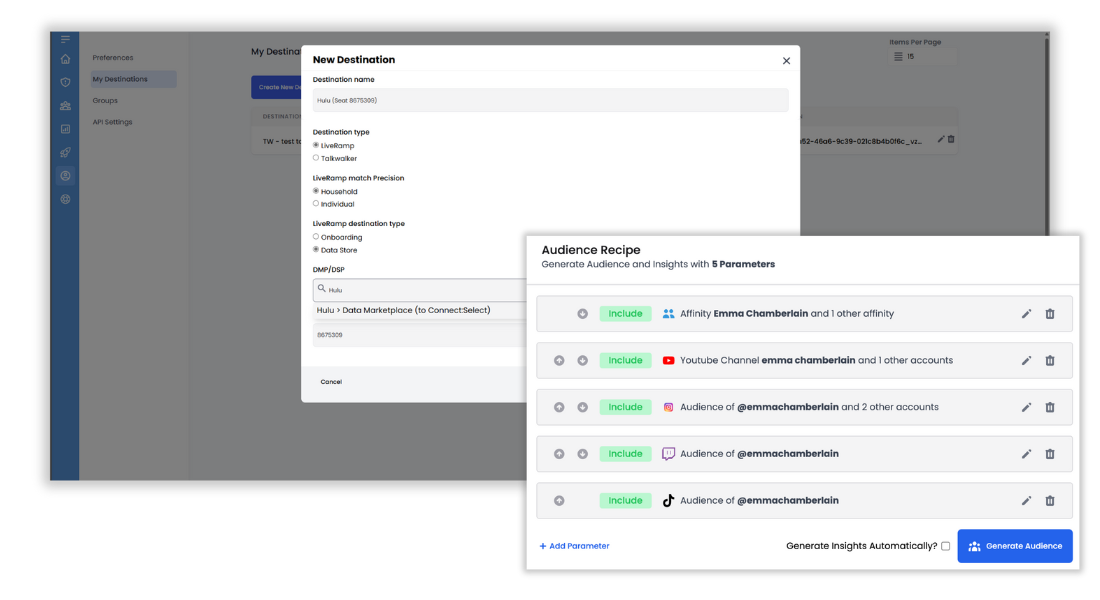Cancel the New Destination dialog
Image resolution: width=1100 pixels, height=600 pixels.
tap(331, 382)
